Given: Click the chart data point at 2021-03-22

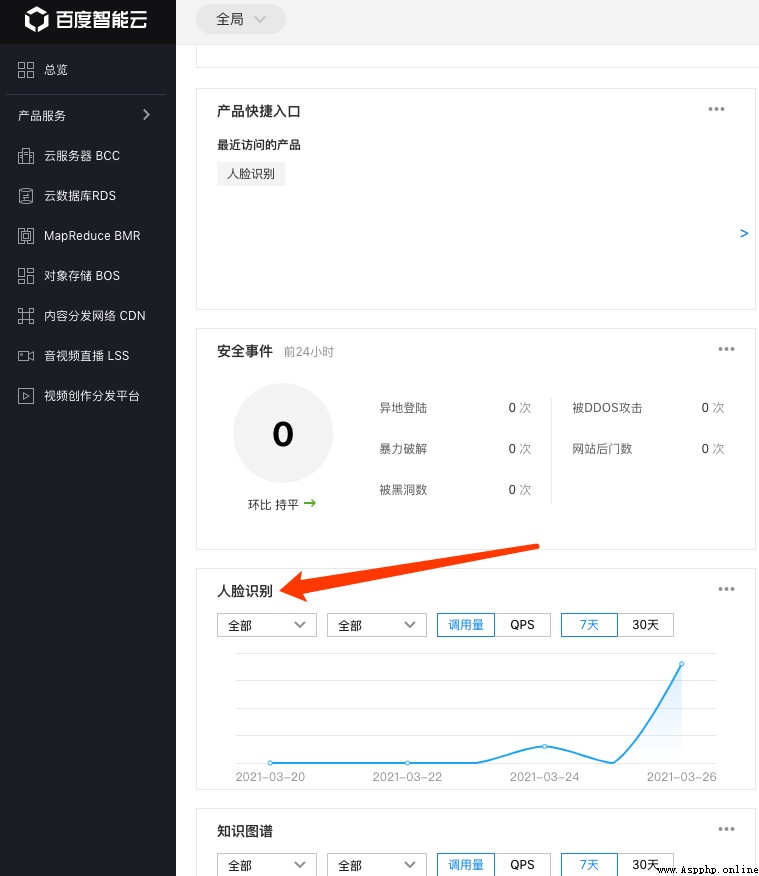Looking at the screenshot, I should point(407,763).
